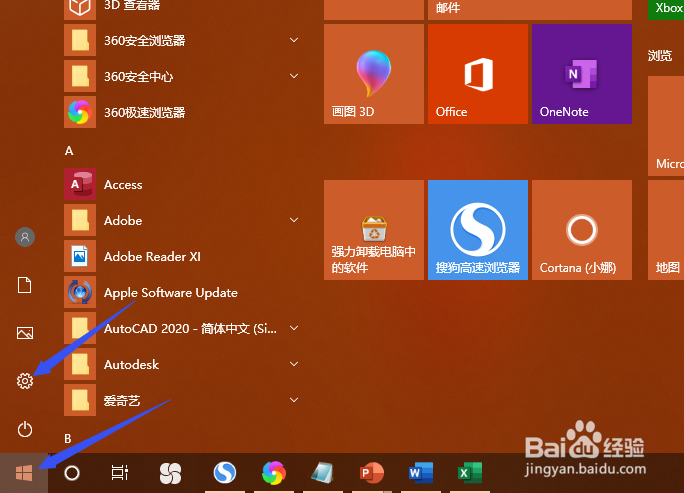Open the 地图 tile
684x493 pixels.
click(x=666, y=230)
